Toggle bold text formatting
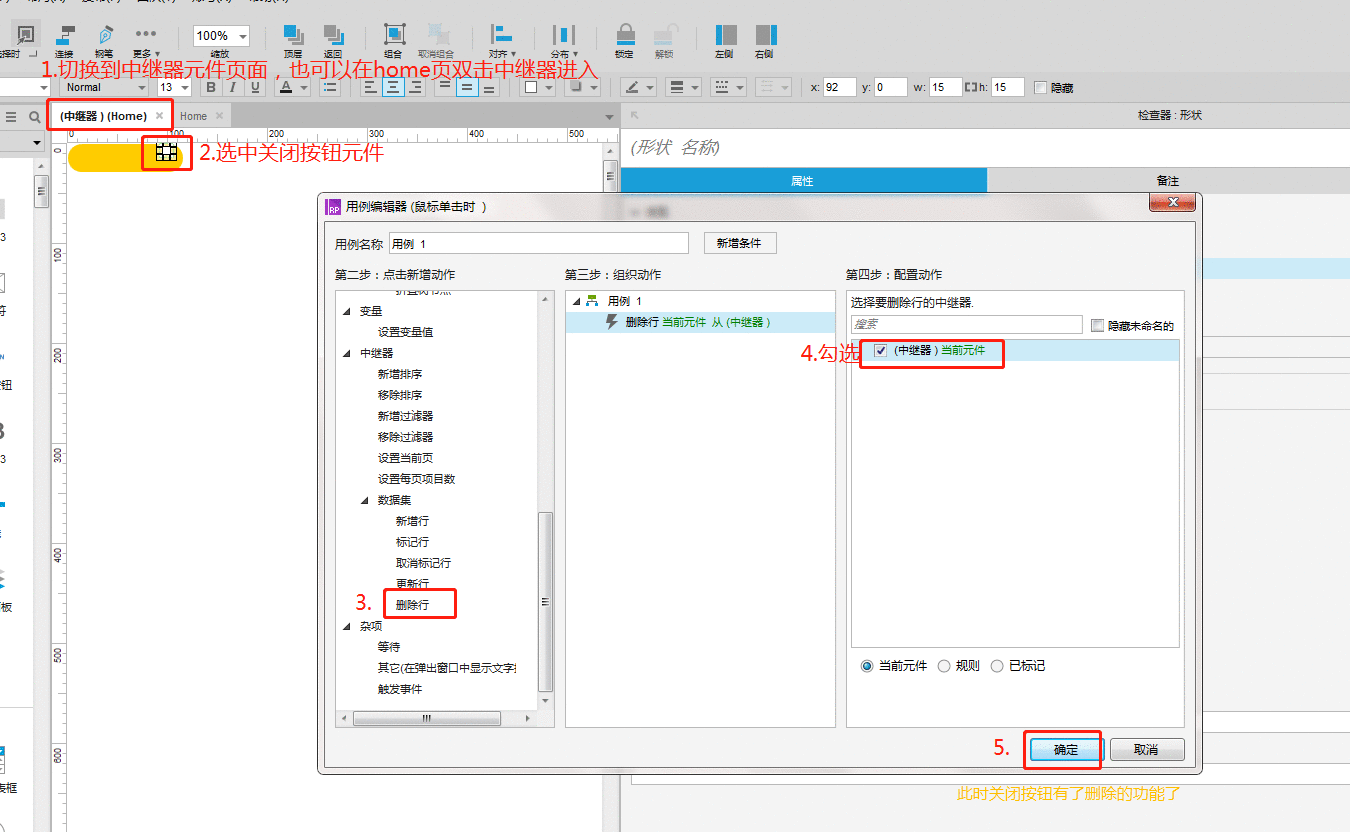The image size is (1350, 832). tap(210, 87)
